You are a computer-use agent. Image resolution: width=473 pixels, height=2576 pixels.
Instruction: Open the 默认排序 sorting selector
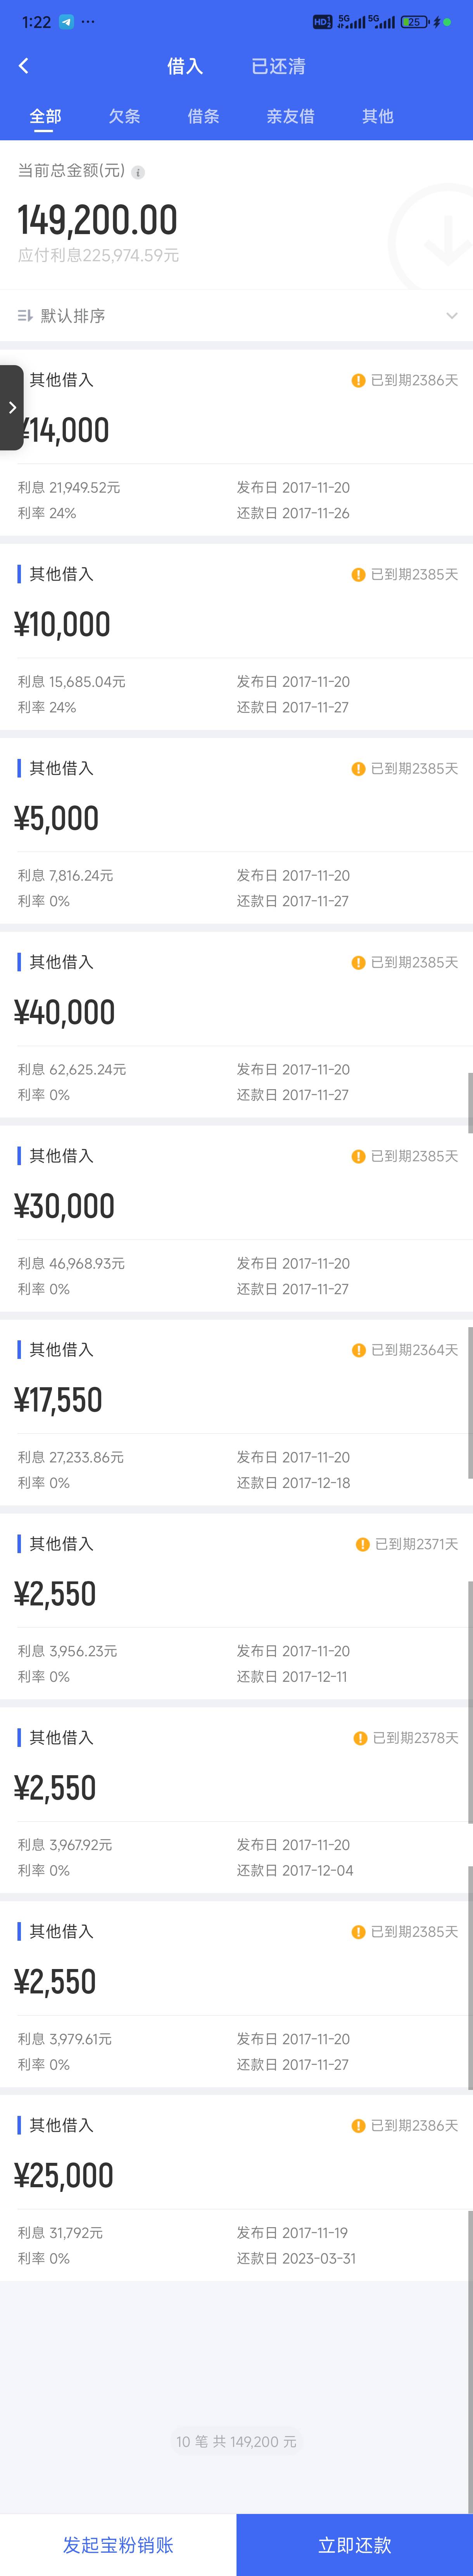click(236, 316)
